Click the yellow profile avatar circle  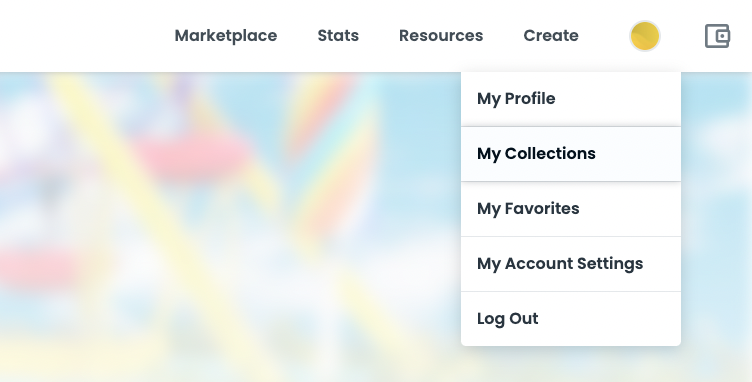point(645,36)
